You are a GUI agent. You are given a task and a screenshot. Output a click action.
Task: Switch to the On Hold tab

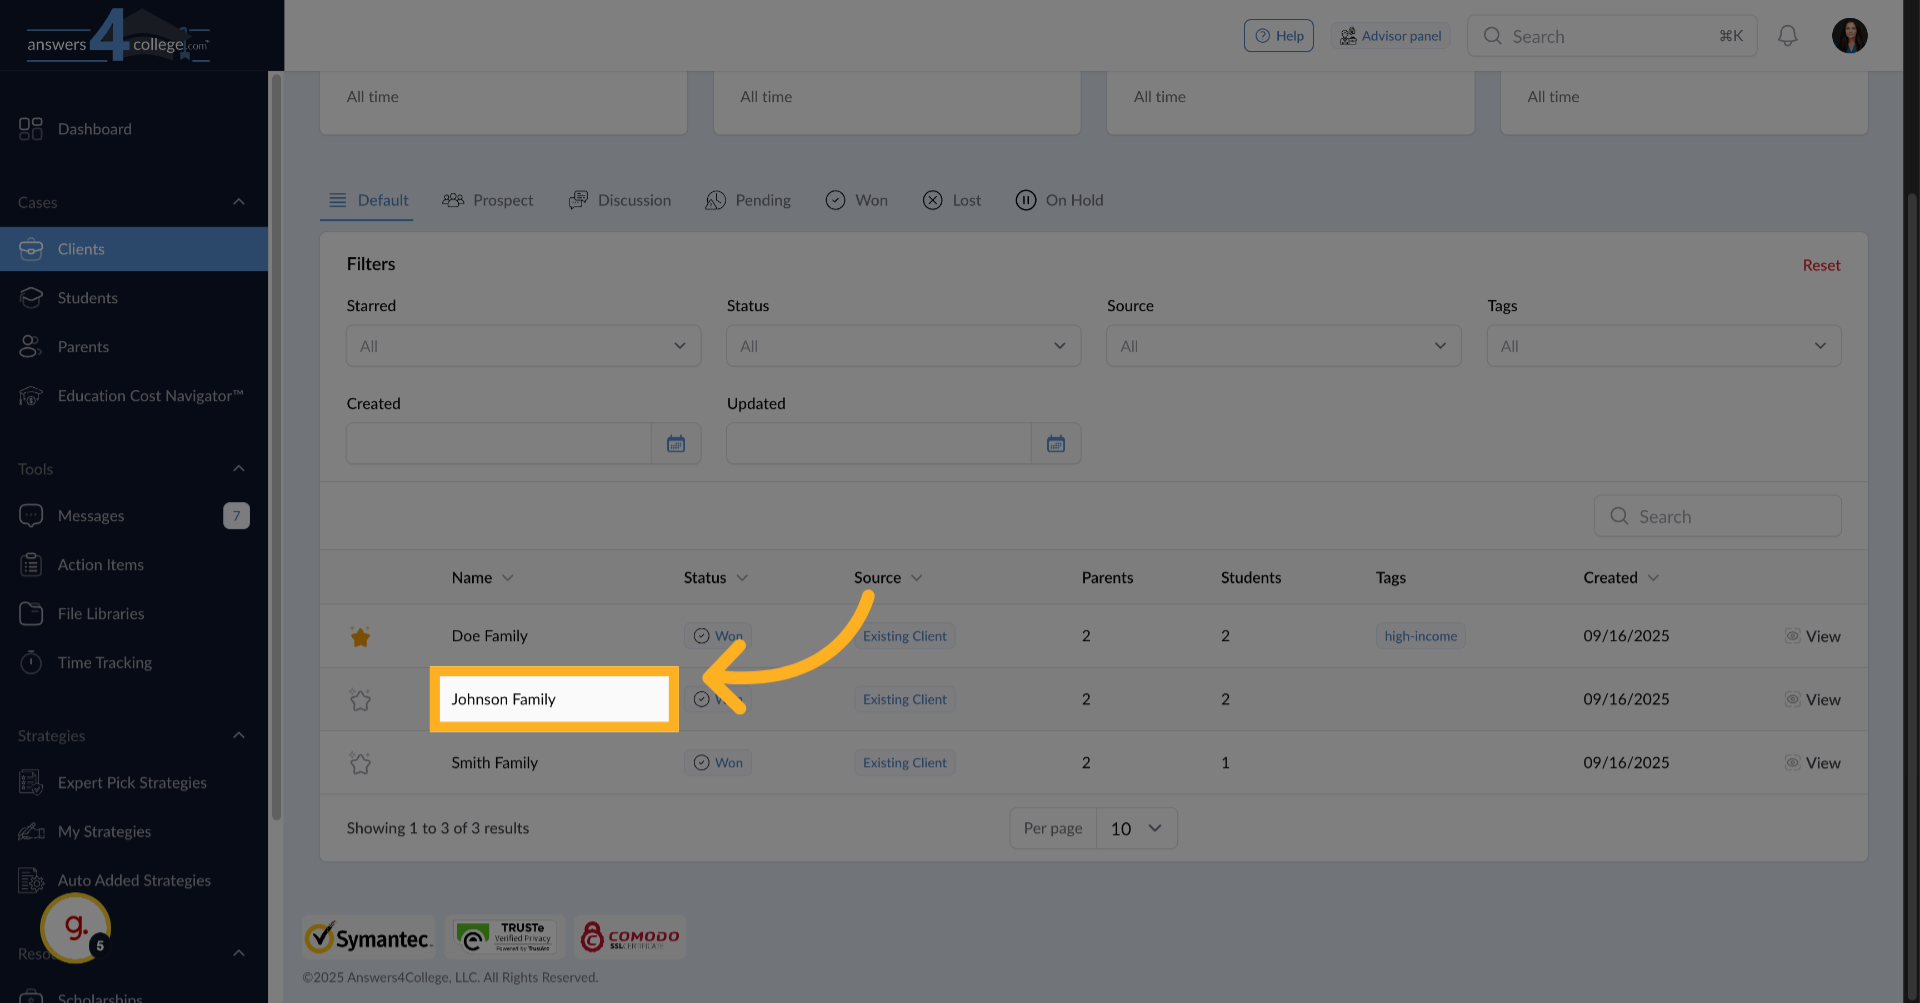click(x=1060, y=200)
